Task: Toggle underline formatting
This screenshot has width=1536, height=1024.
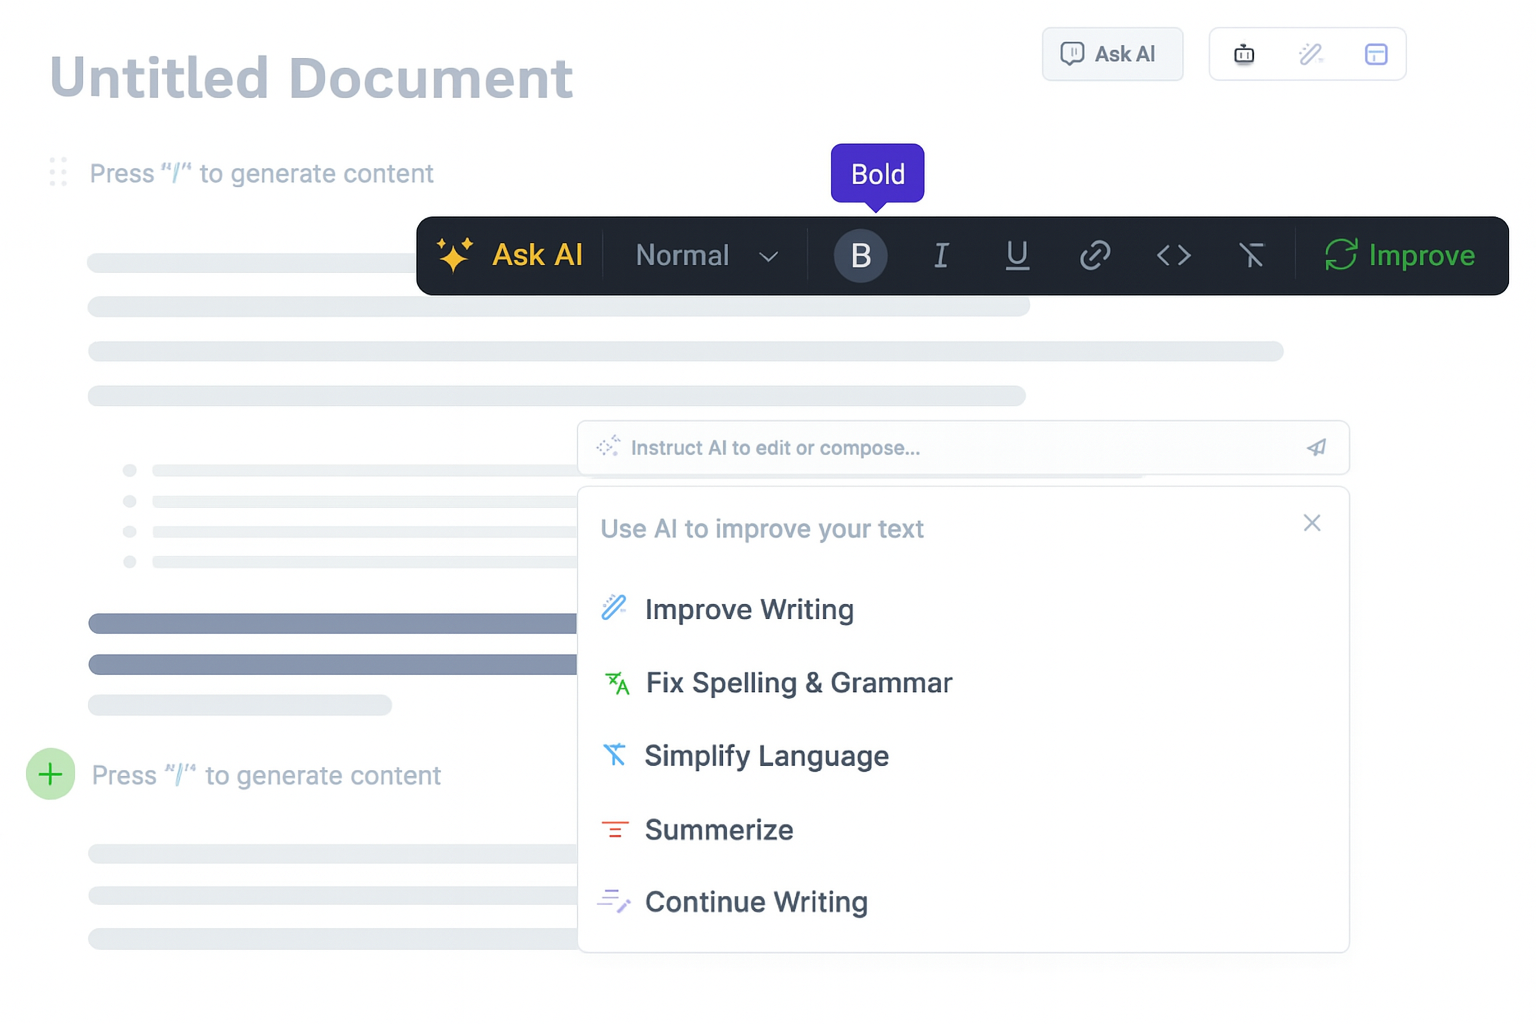Action: (1017, 256)
